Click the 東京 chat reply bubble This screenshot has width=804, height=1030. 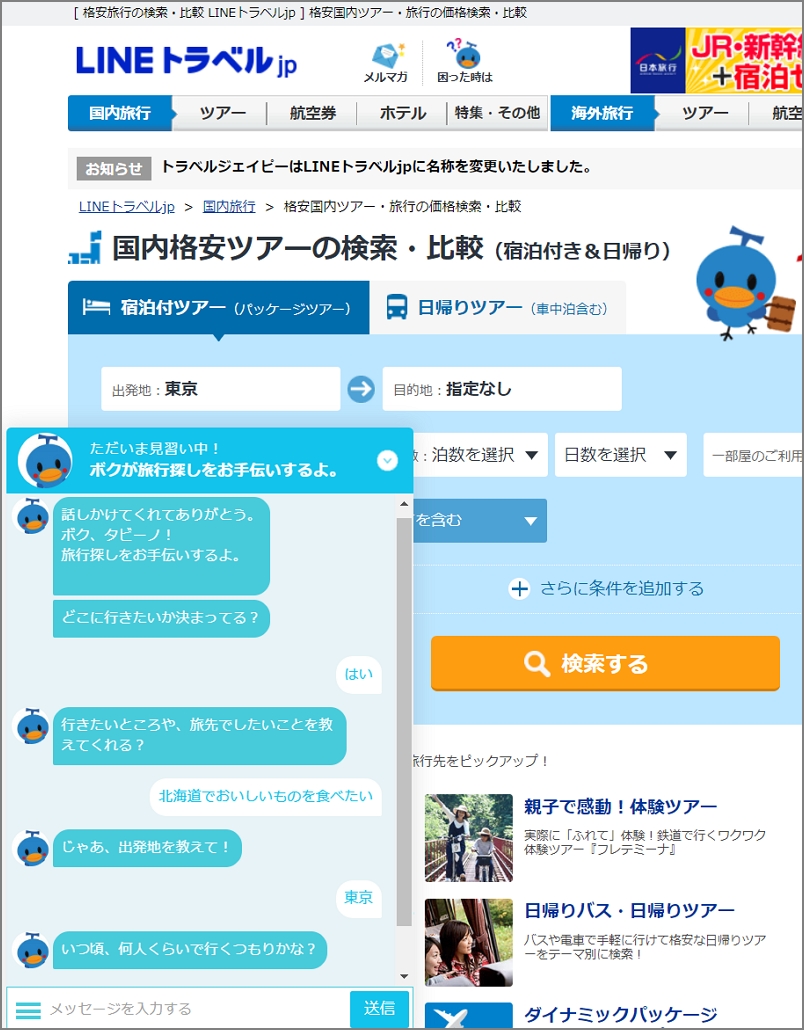click(x=359, y=897)
